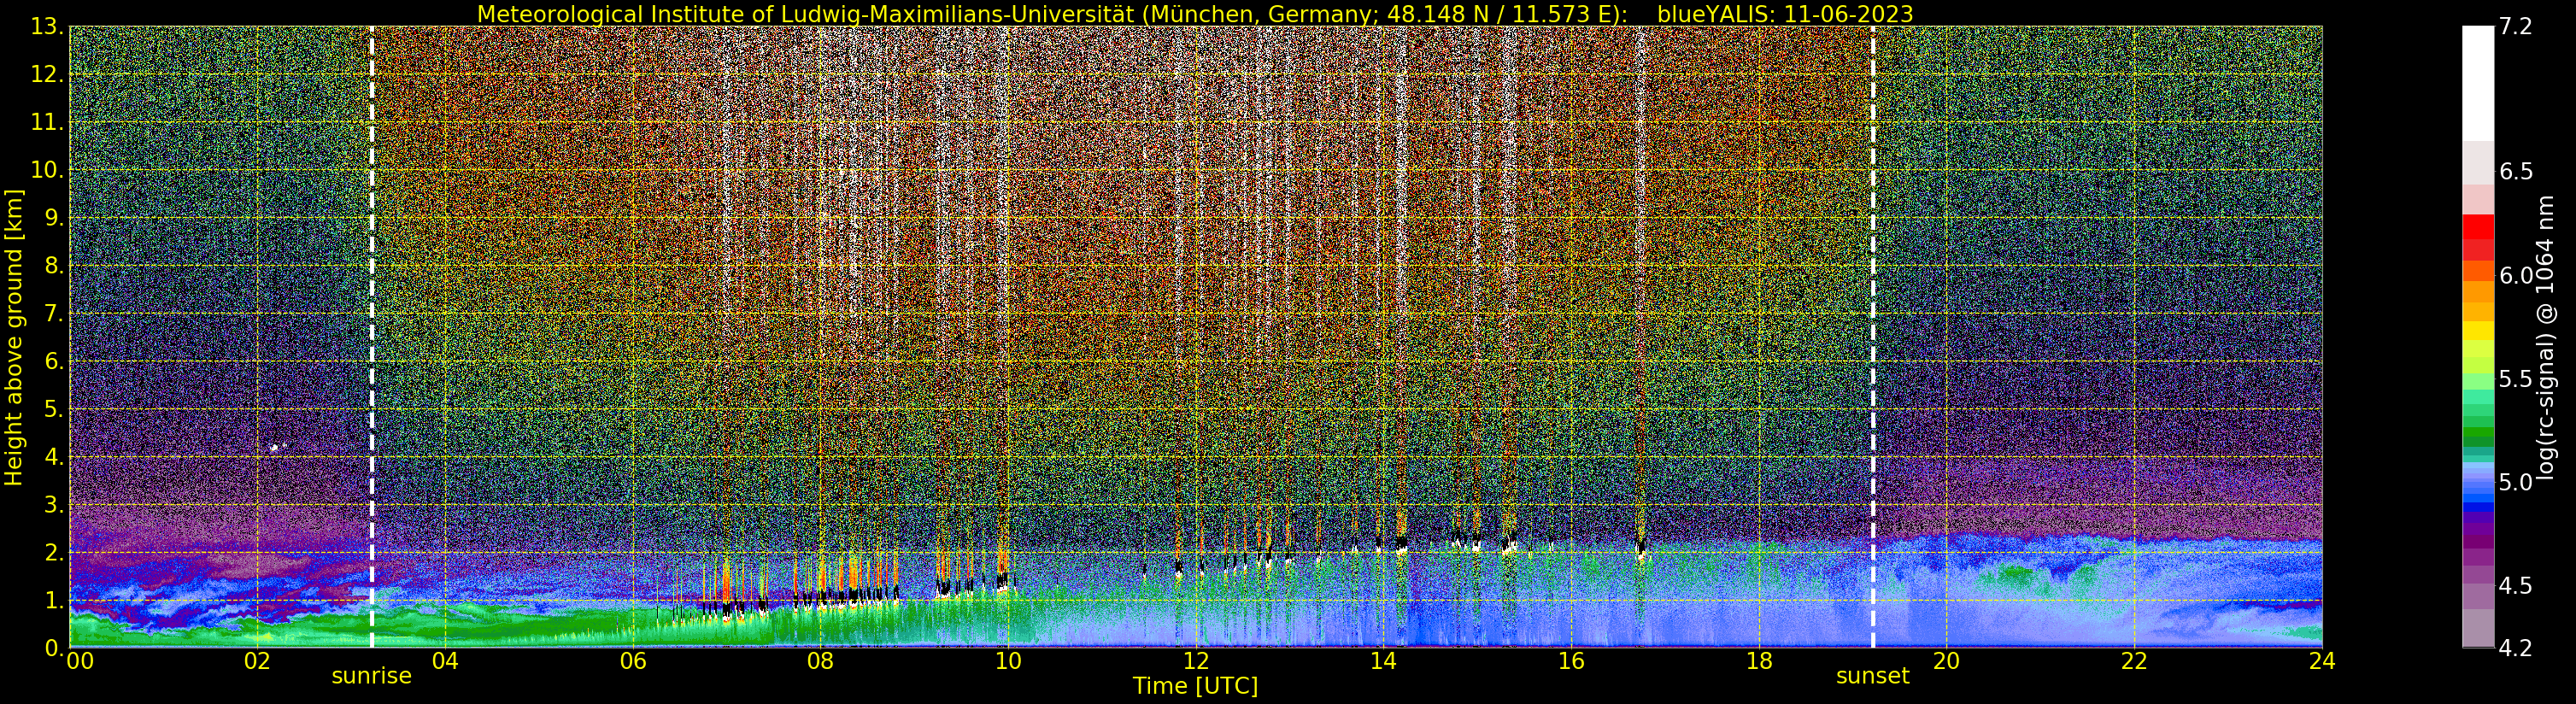Click time axis tick 24
The height and width of the screenshot is (704, 2576).
pos(2322,661)
